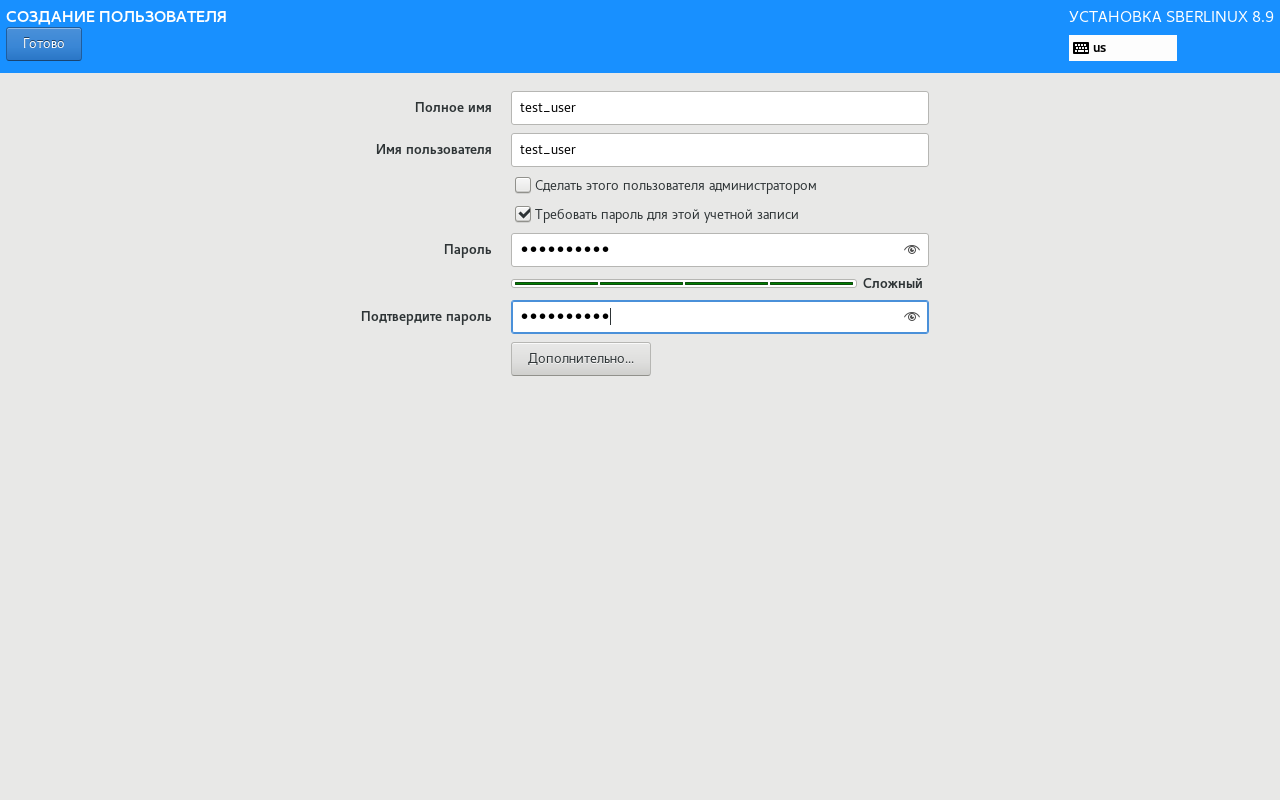Show password using eye icon in Пароль field
The image size is (1280, 800).
point(911,250)
